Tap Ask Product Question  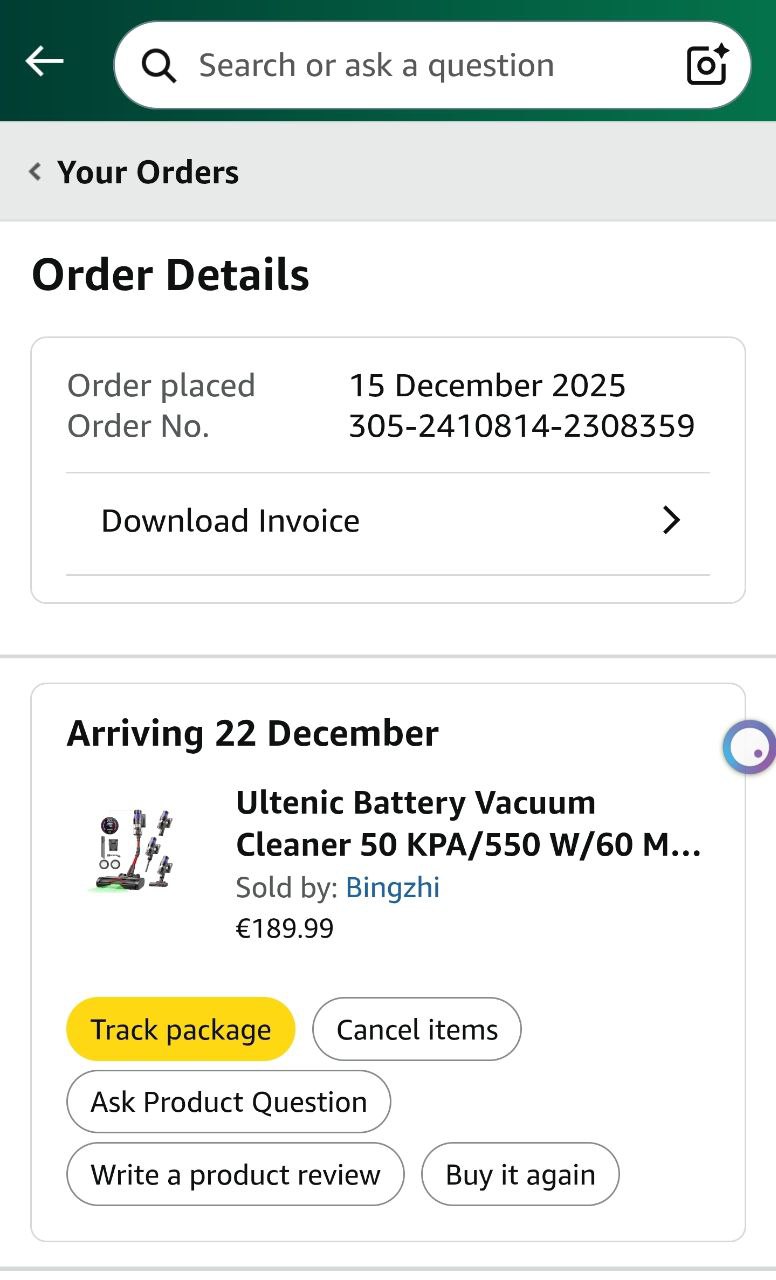(x=229, y=1102)
